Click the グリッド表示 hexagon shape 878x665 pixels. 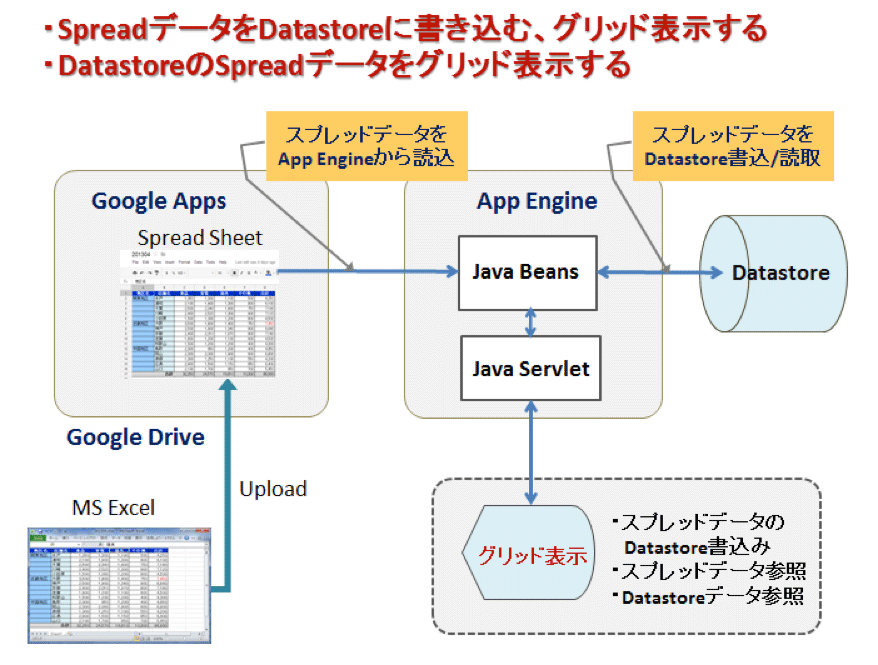[528, 552]
